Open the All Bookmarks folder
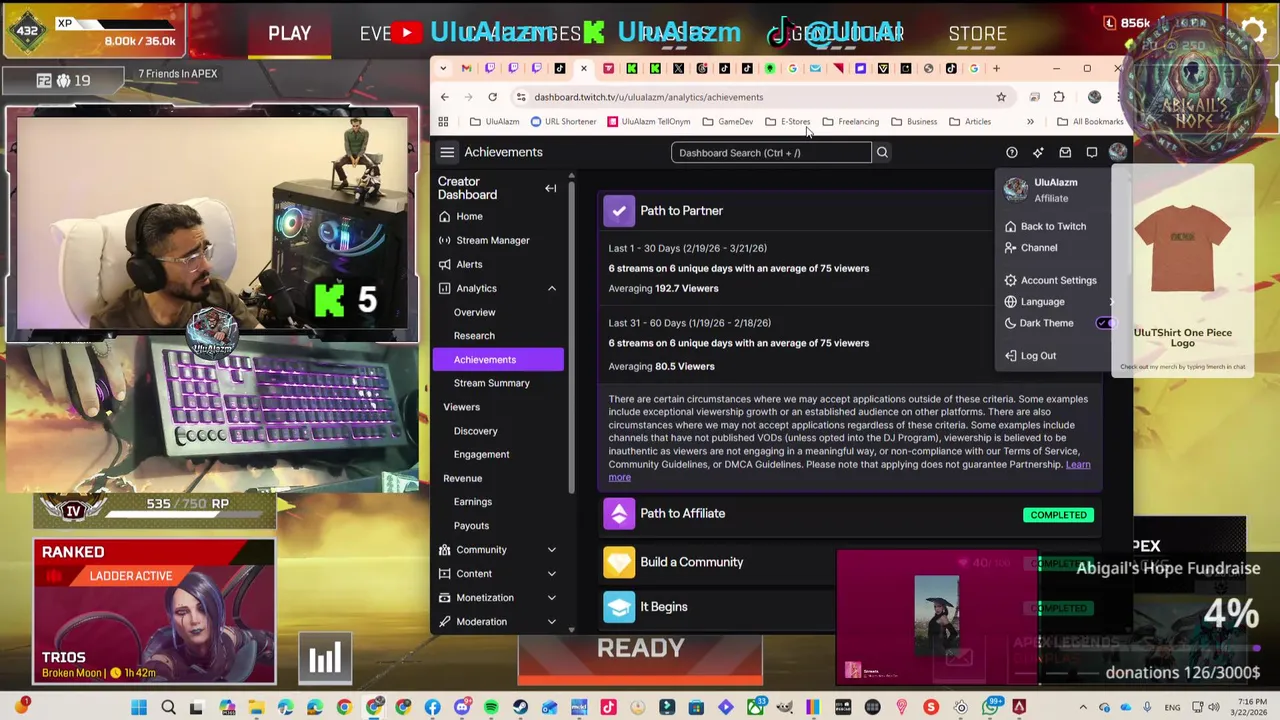Image resolution: width=1280 pixels, height=720 pixels. [1090, 122]
